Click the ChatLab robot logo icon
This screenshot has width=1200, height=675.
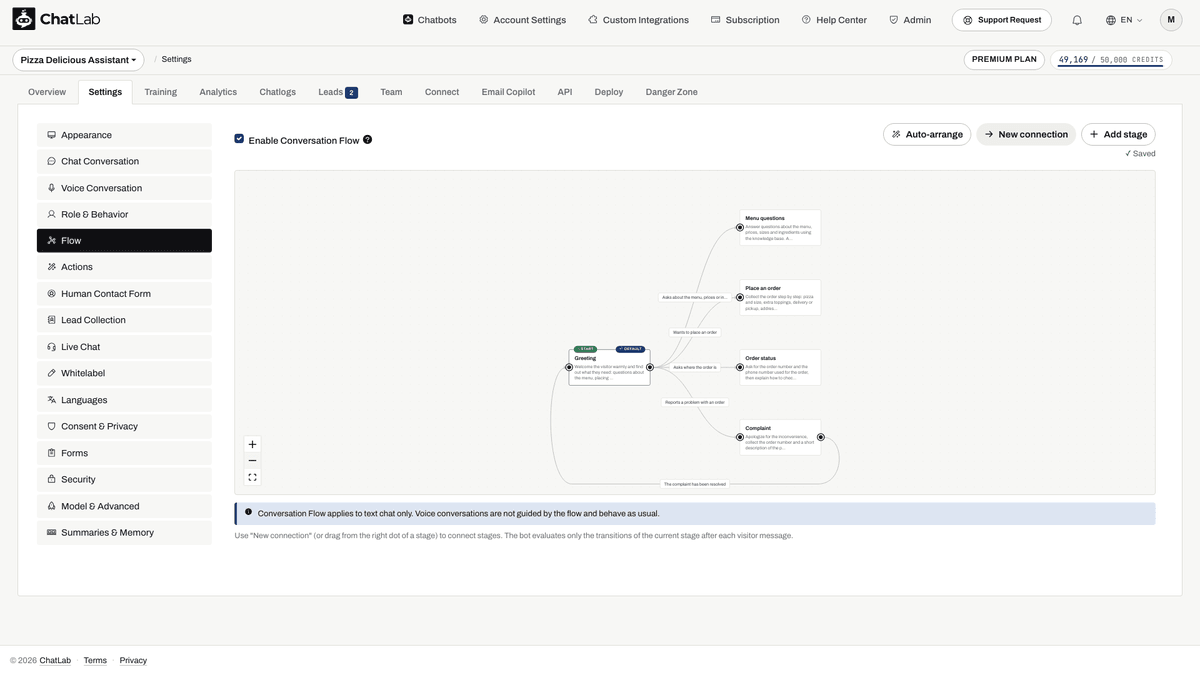pyautogui.click(x=23, y=19)
